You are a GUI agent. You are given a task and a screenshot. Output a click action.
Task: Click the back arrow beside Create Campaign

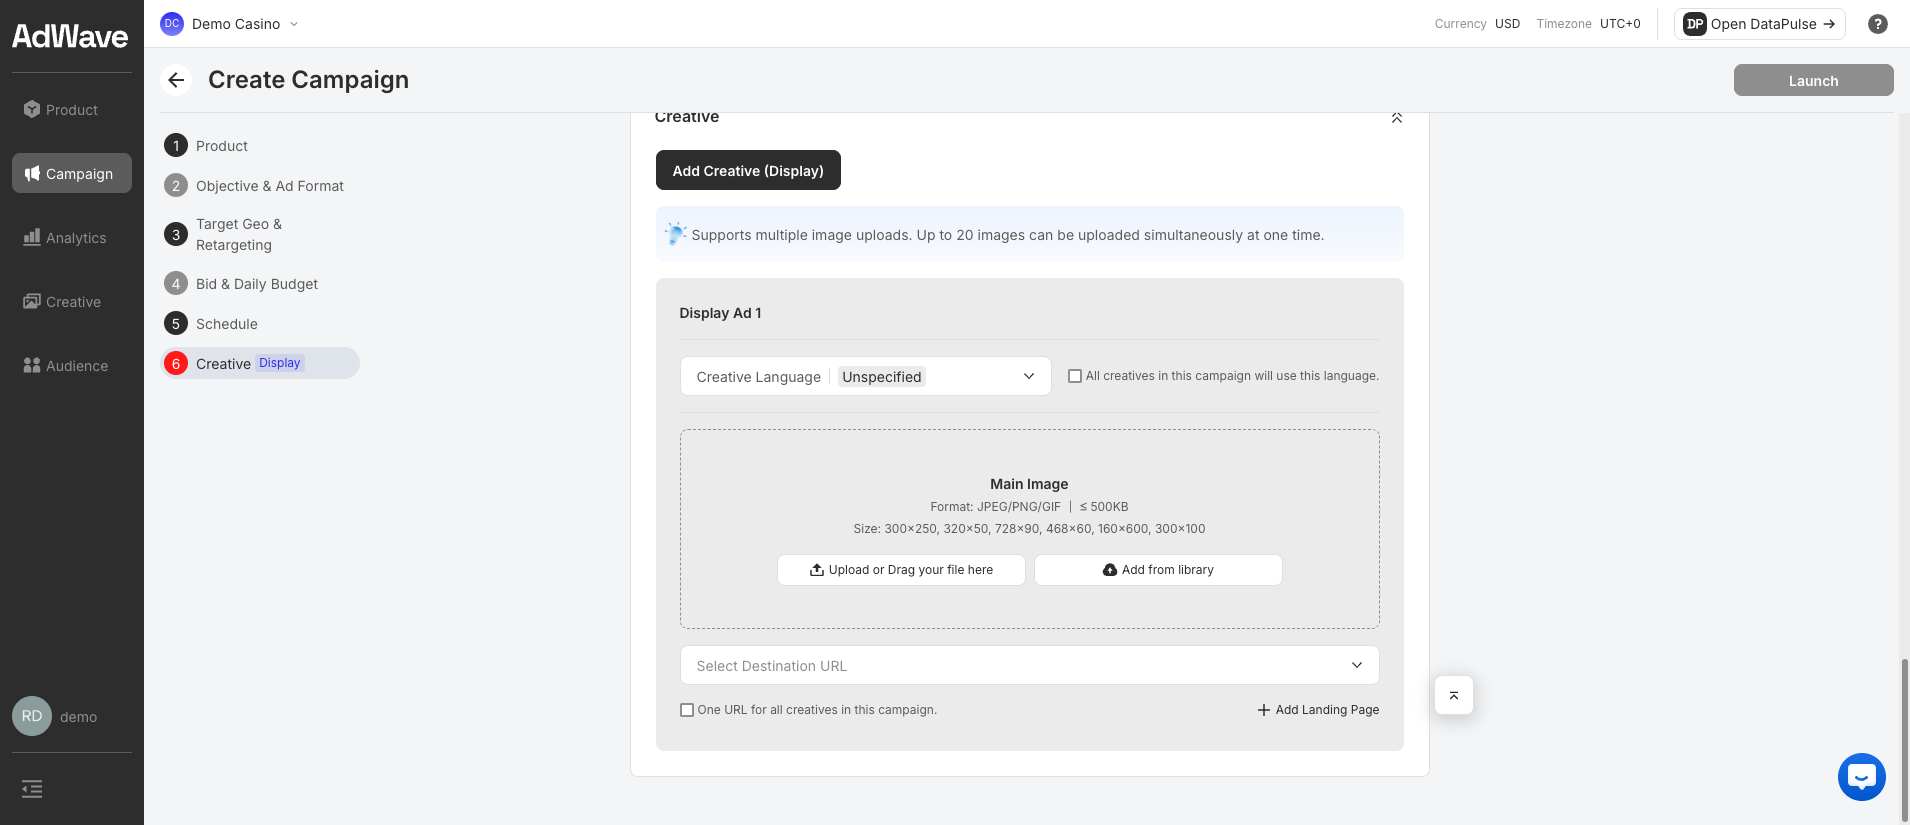176,80
